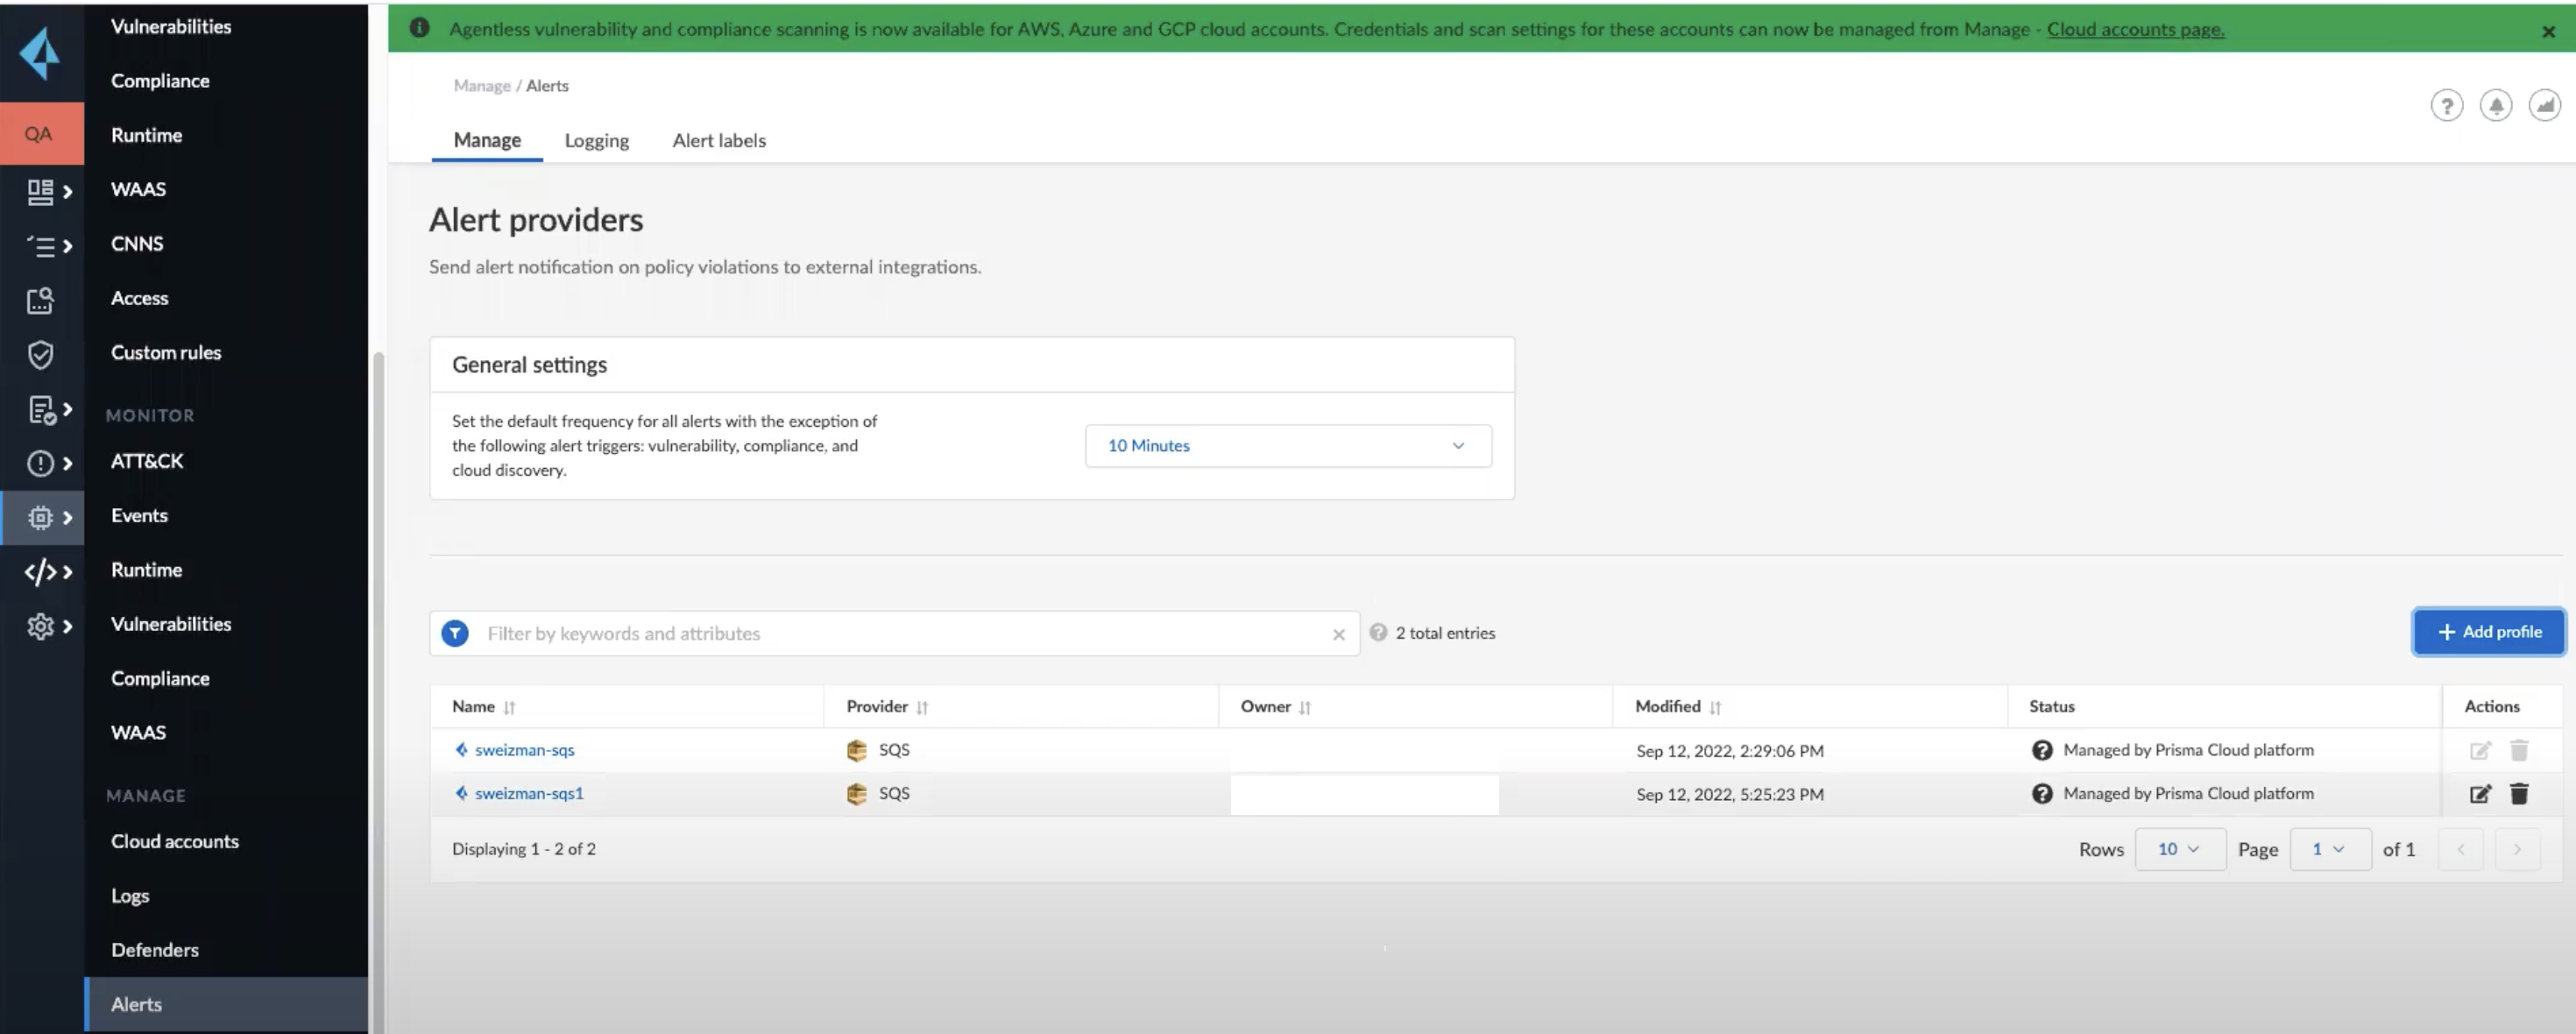Open Custom rules in sidebar
Viewport: 2576px width, 1034px height.
point(166,352)
